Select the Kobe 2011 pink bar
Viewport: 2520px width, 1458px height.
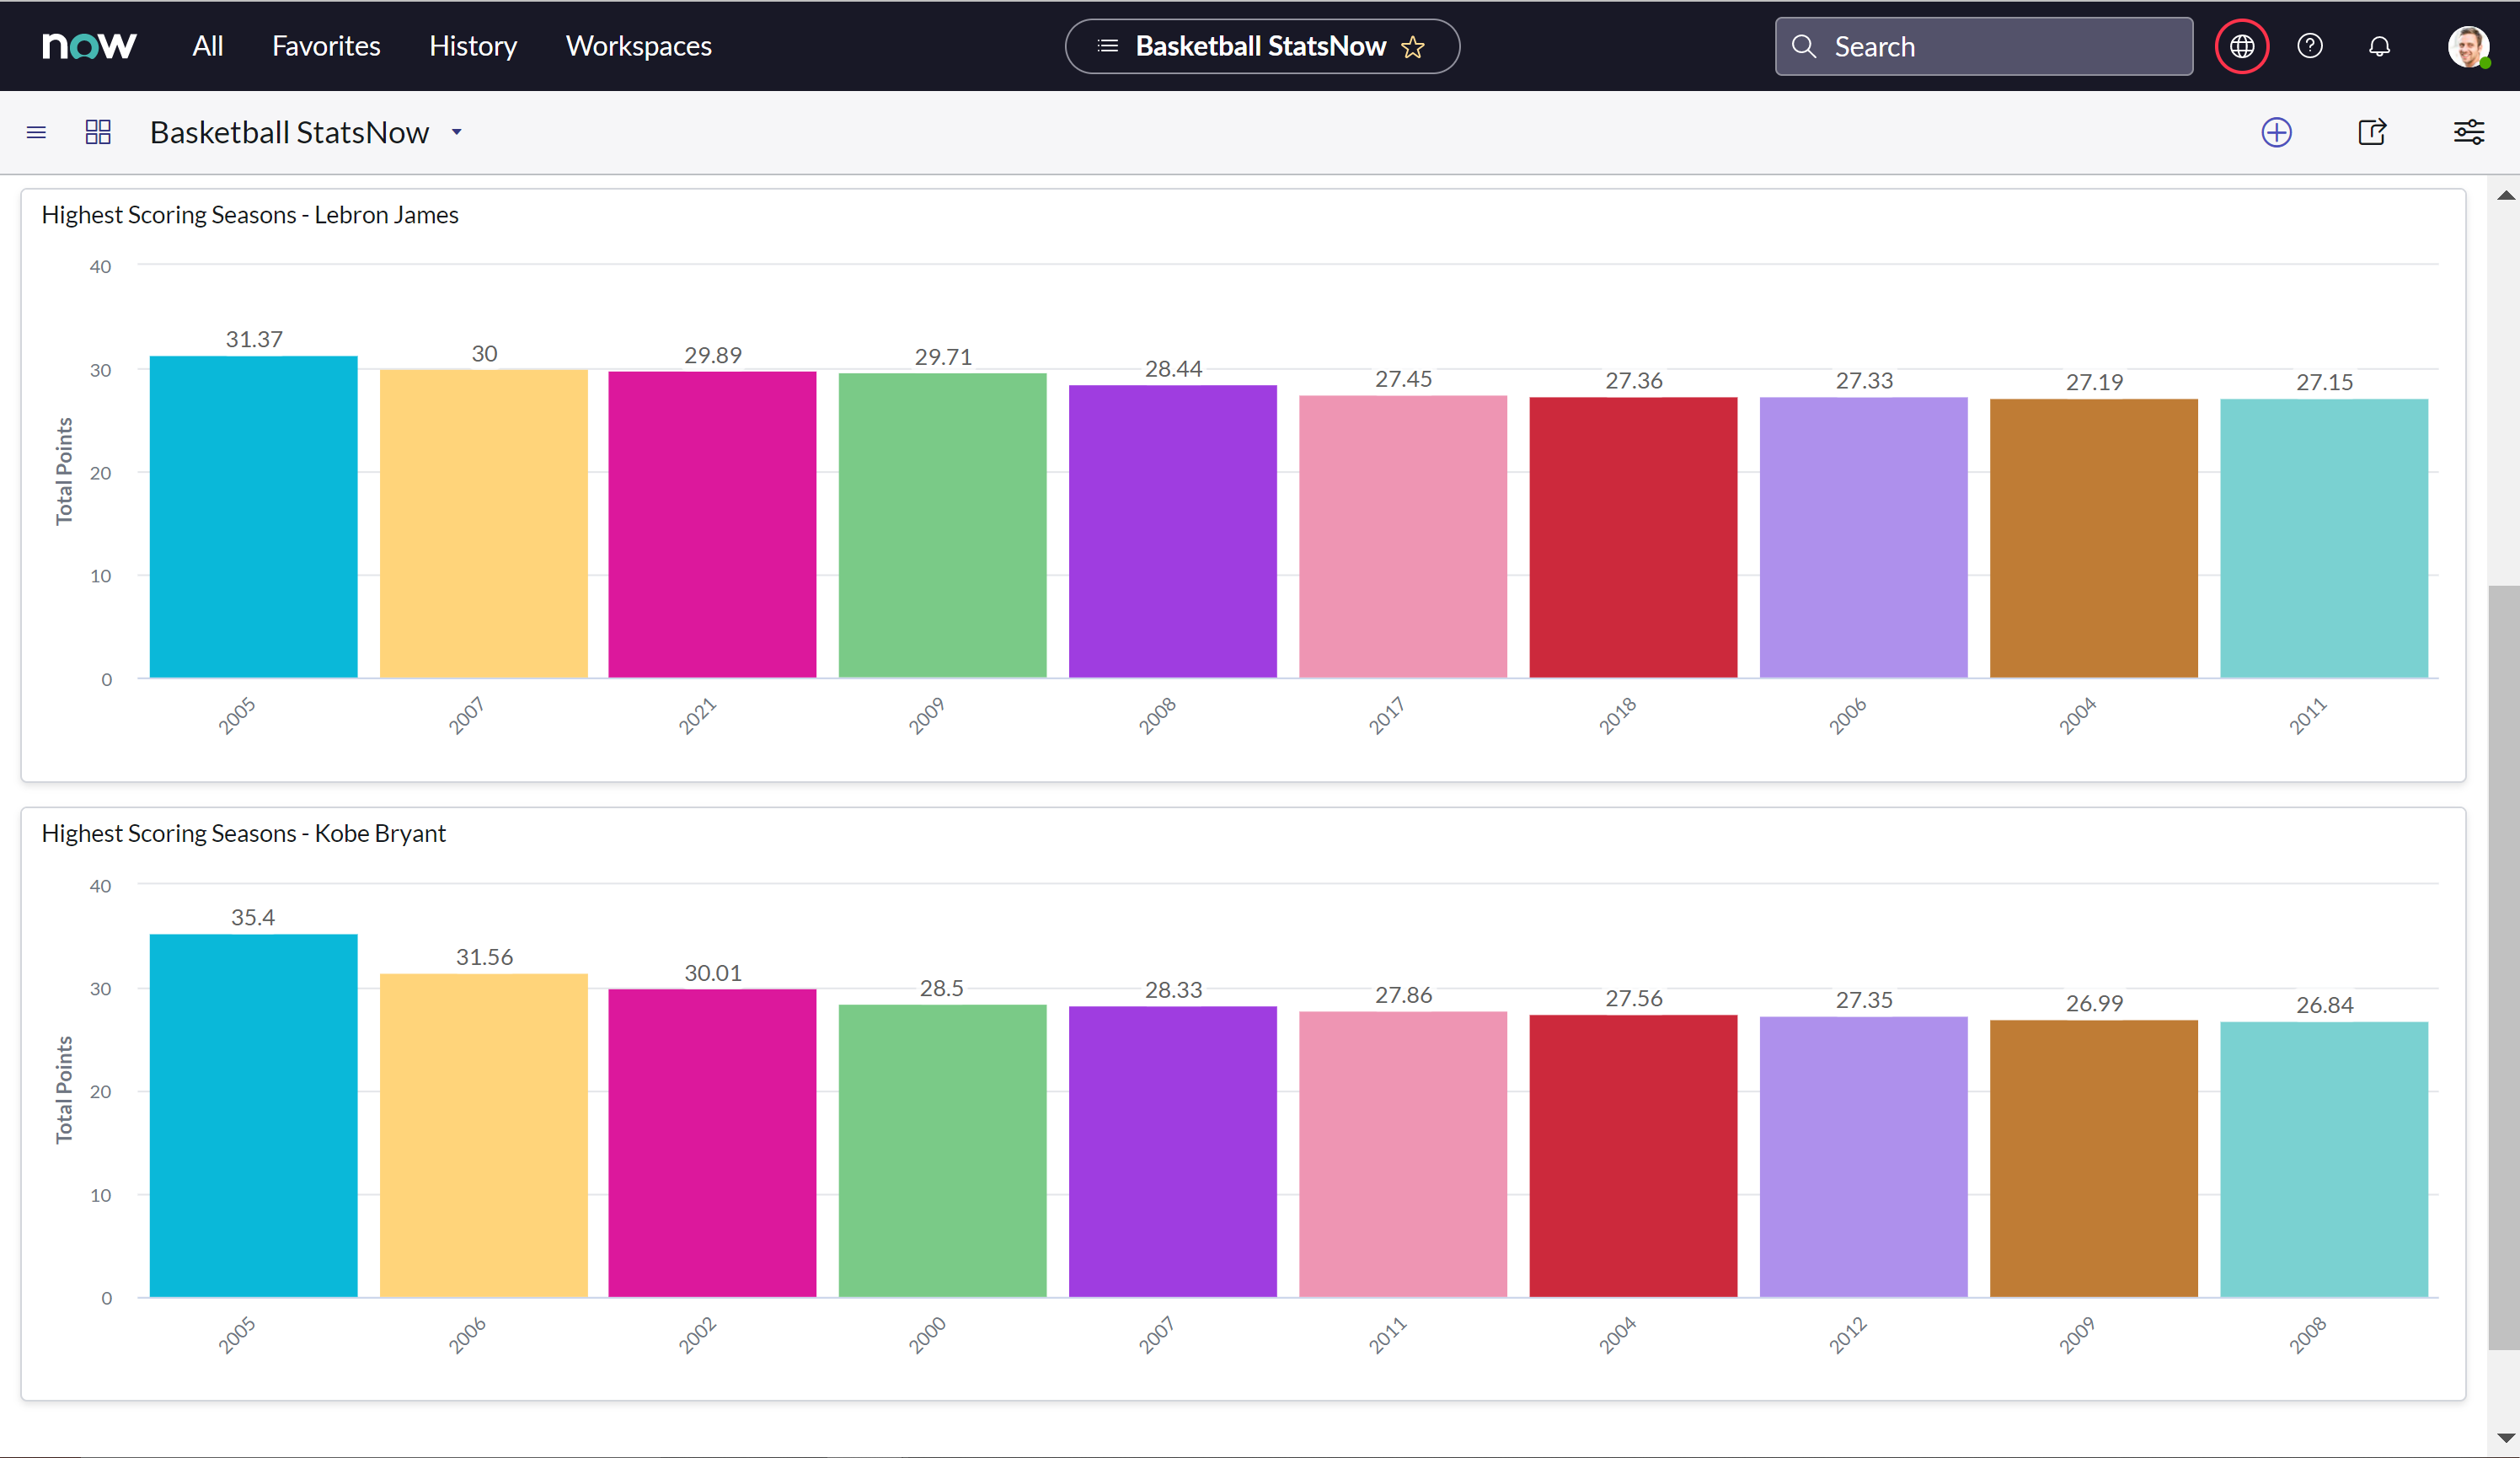[x=1403, y=1155]
